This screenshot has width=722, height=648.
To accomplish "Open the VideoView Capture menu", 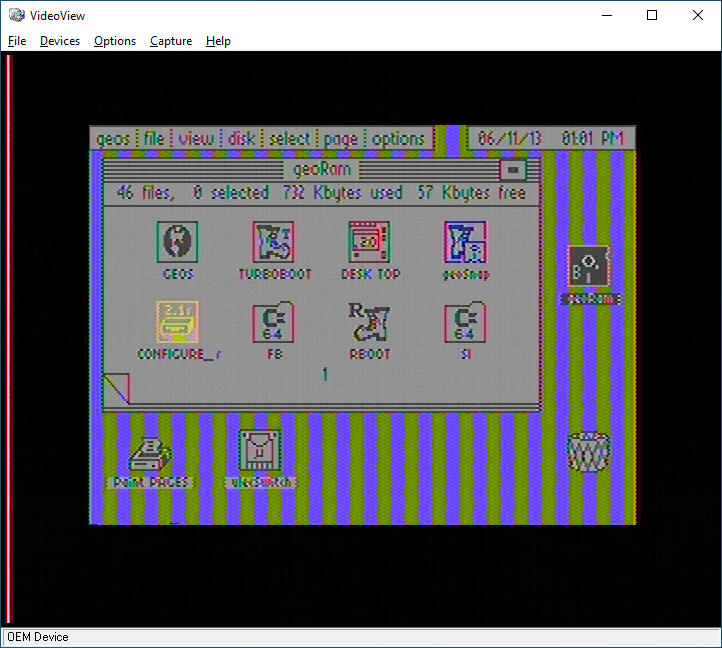I will tap(171, 41).
